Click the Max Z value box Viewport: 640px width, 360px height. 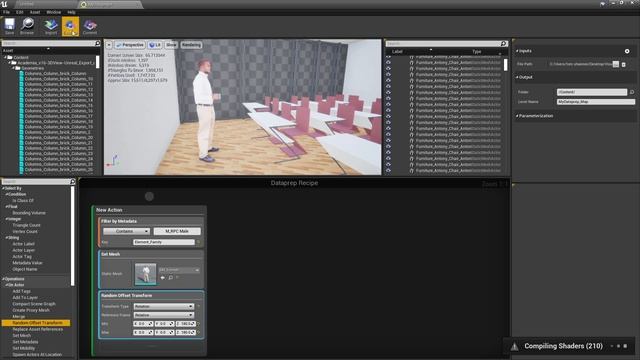[x=186, y=333]
